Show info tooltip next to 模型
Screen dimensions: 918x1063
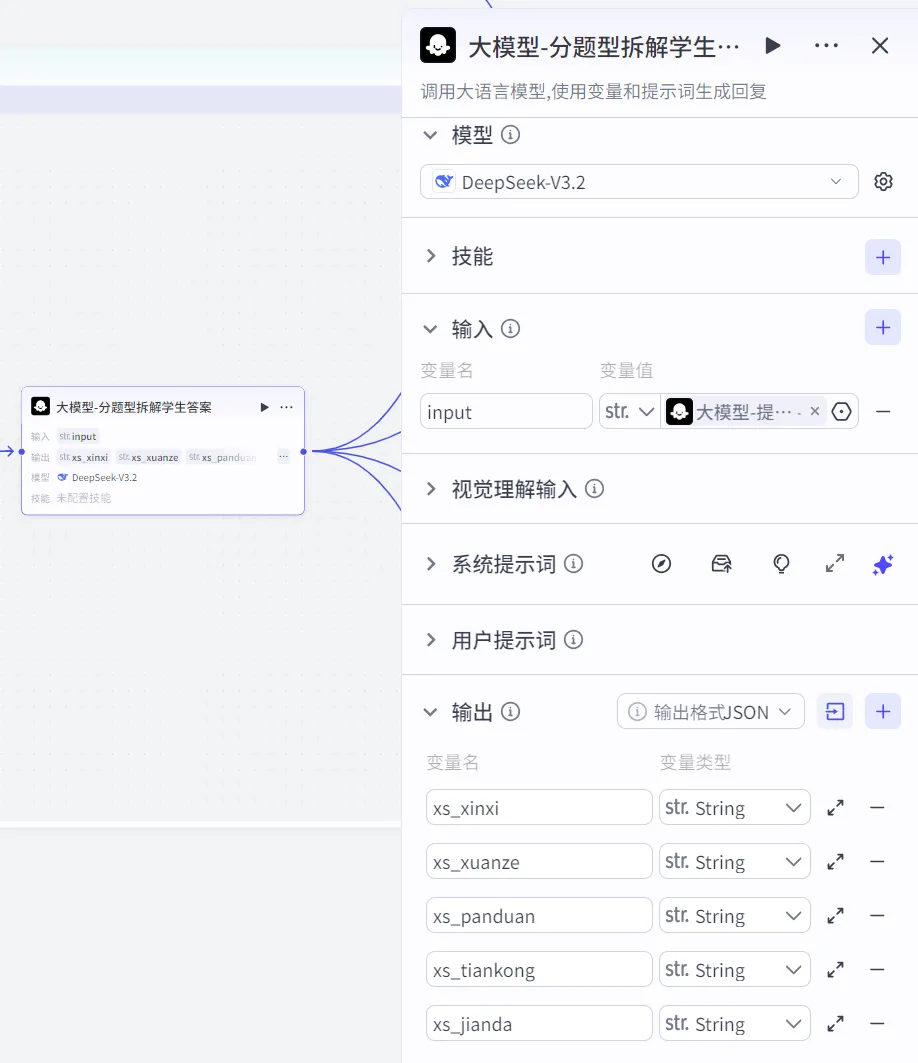pyautogui.click(x=511, y=135)
